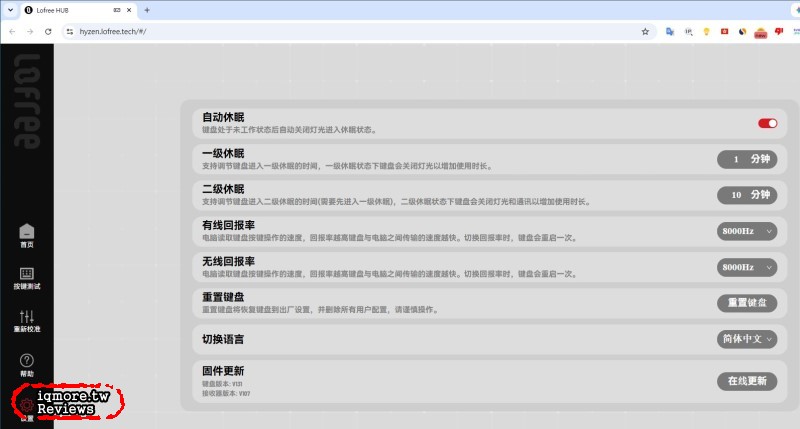Click the 重置键盘 setting heading

click(223, 297)
